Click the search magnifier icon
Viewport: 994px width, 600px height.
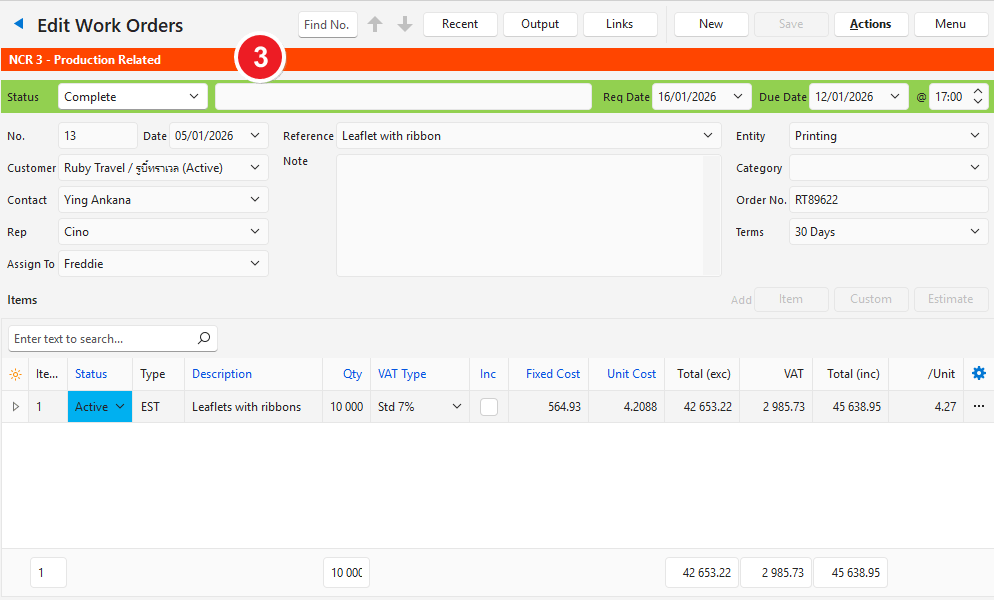[204, 339]
